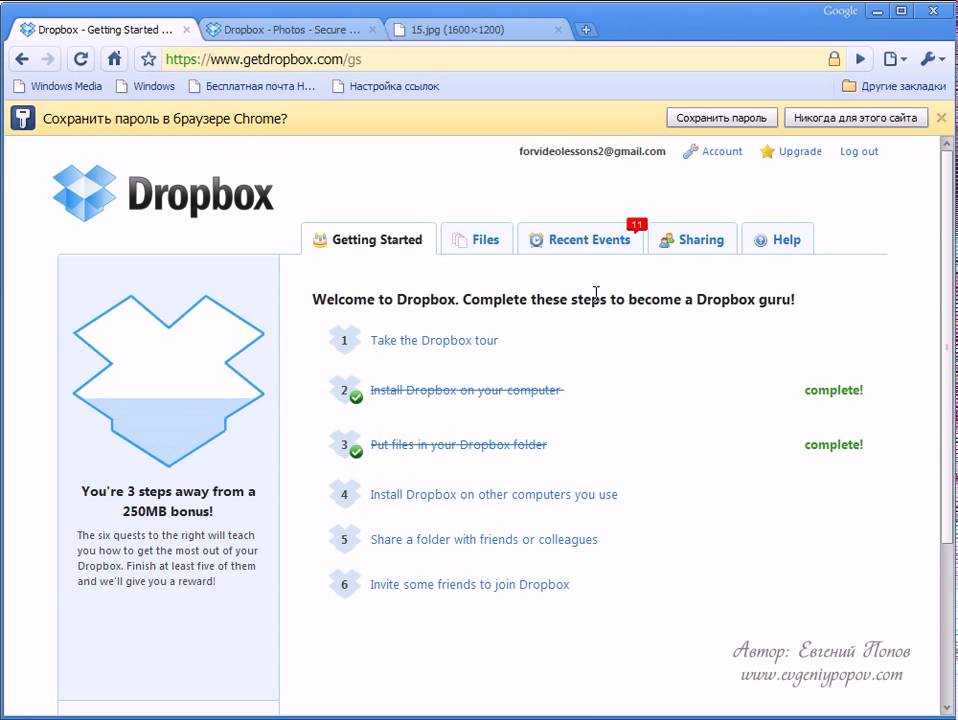Click Share a folder with friends link

click(484, 540)
